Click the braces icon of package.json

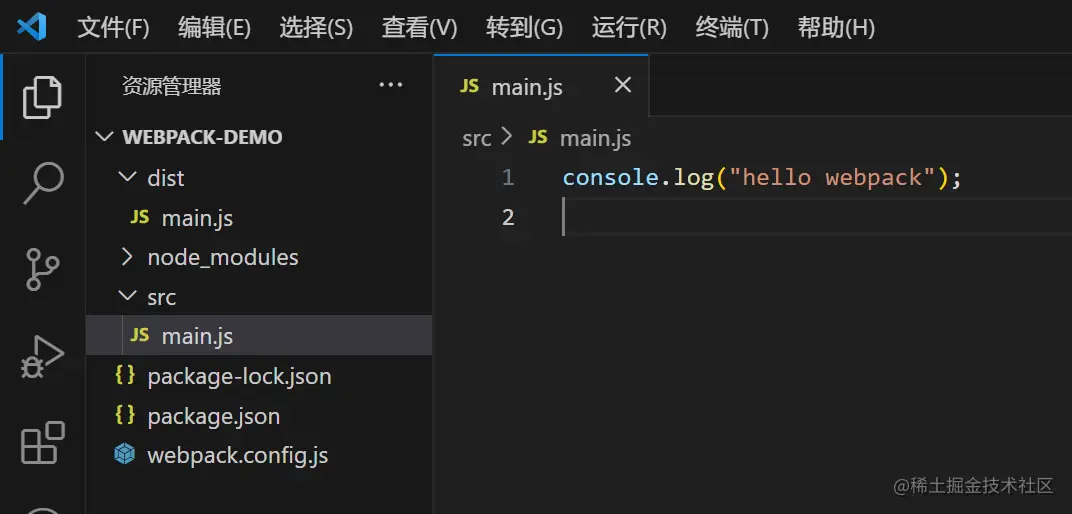(124, 415)
